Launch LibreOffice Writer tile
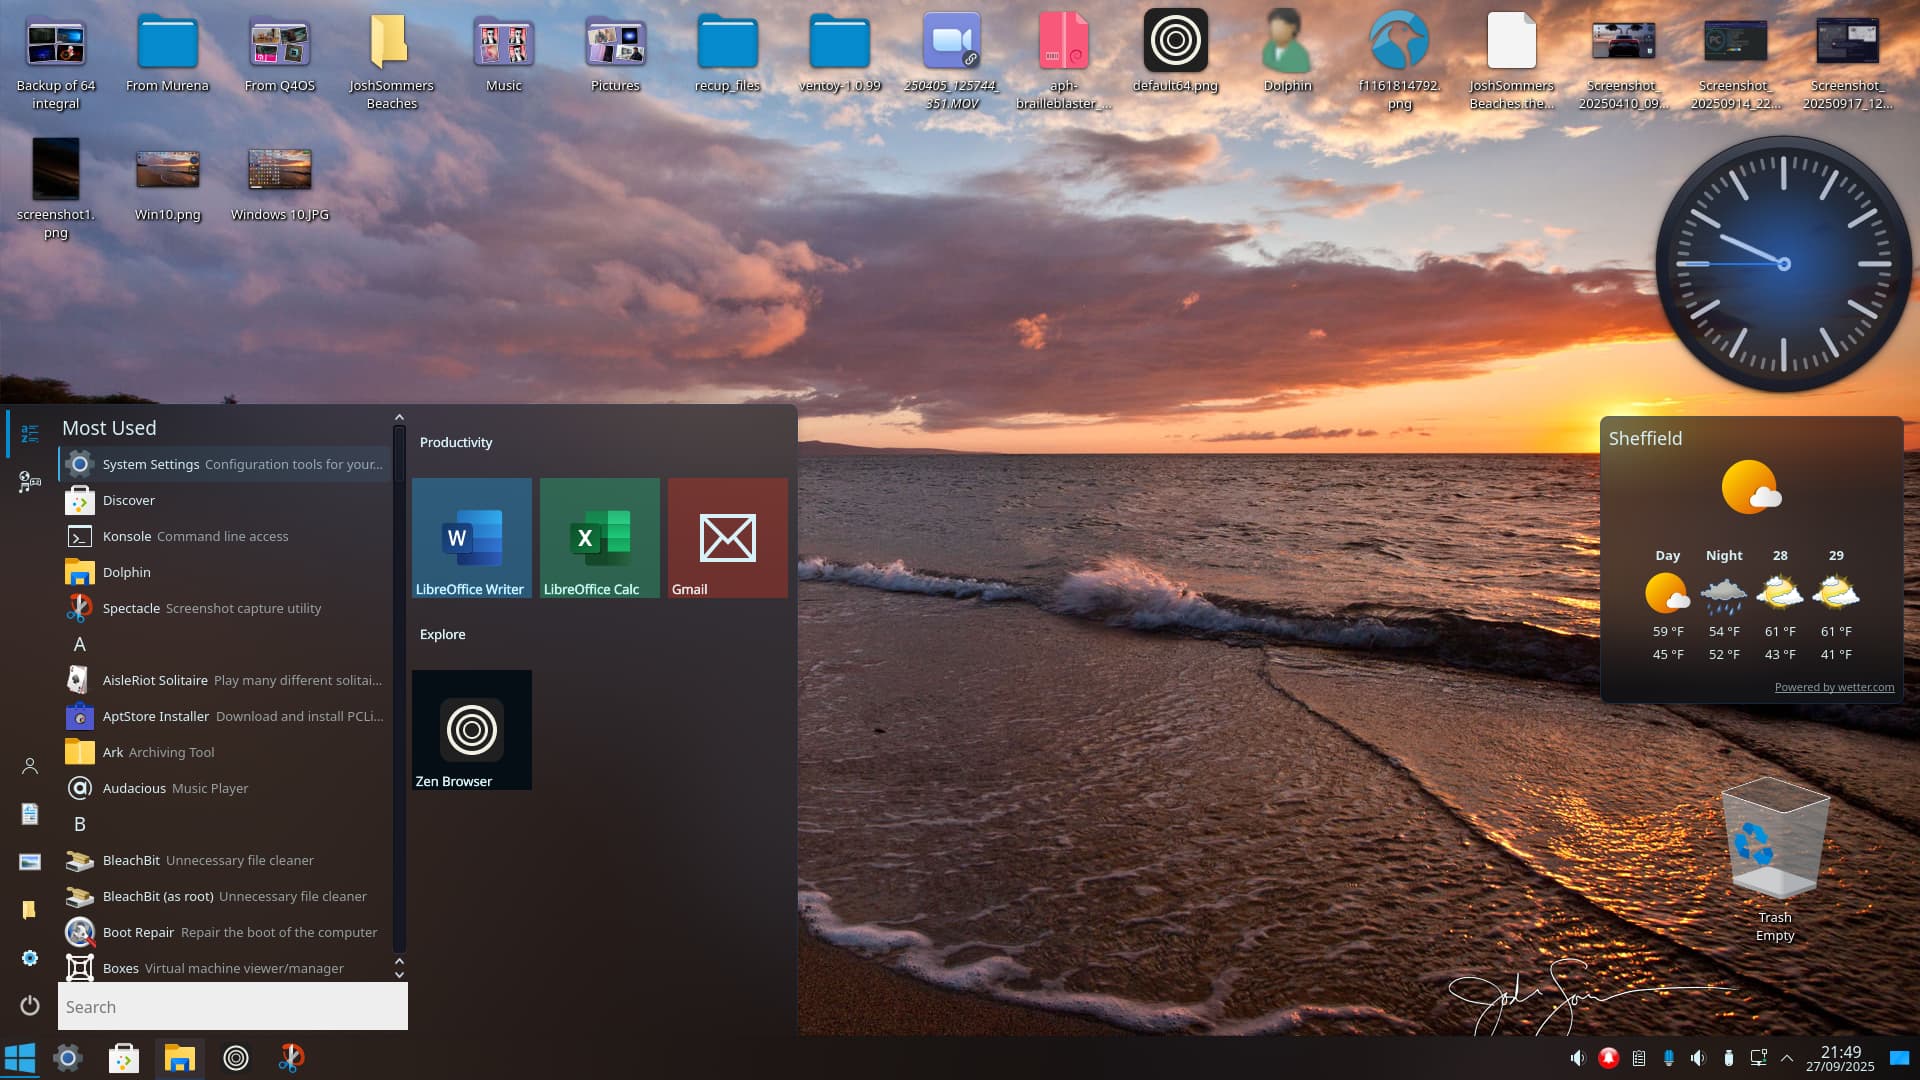 pyautogui.click(x=471, y=538)
